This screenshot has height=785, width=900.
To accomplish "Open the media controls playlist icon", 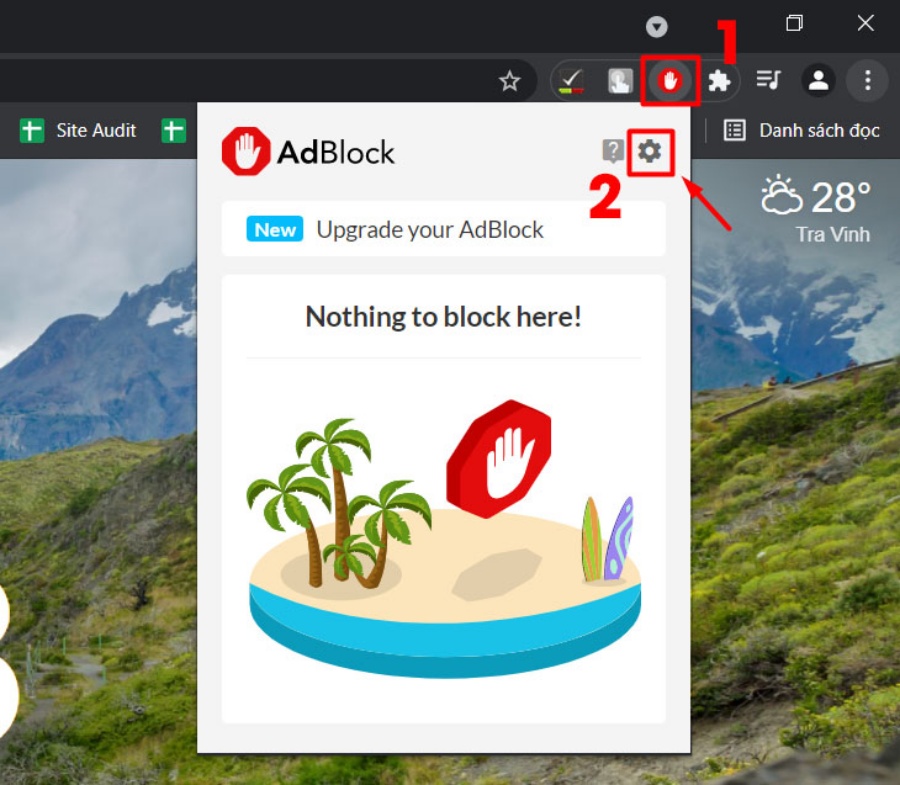I will [x=768, y=81].
